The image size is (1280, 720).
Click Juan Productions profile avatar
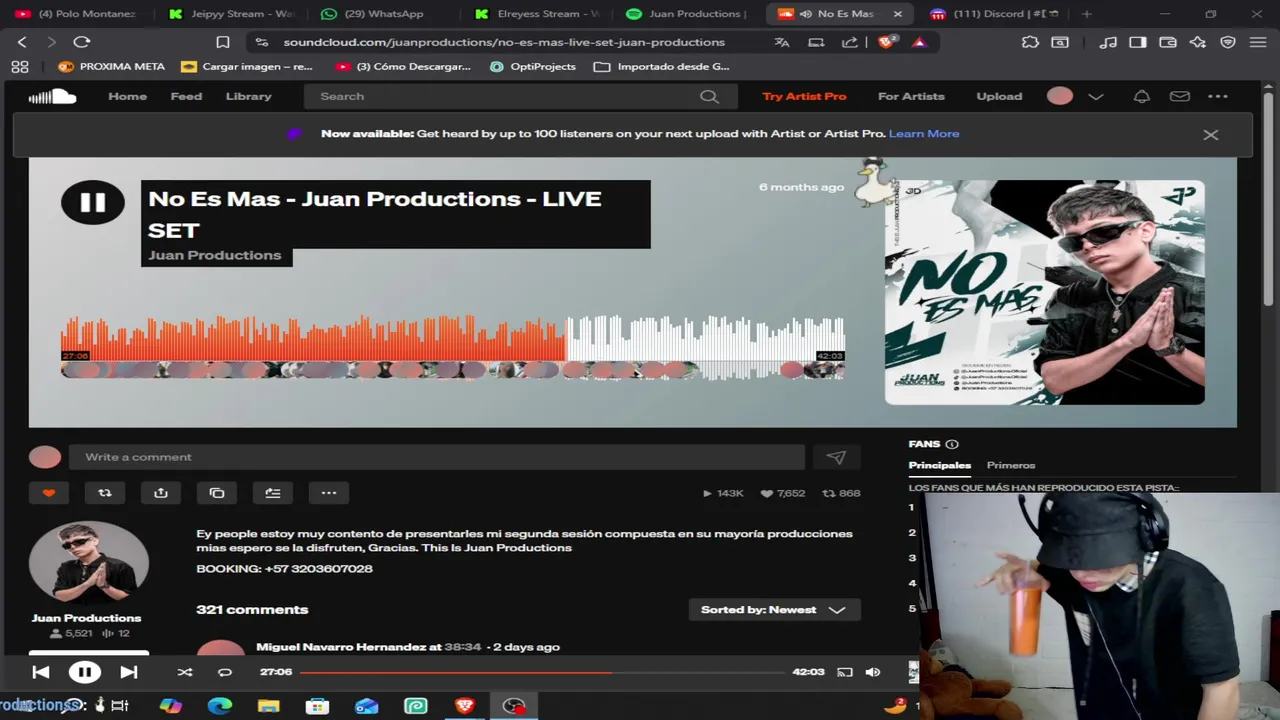88,562
